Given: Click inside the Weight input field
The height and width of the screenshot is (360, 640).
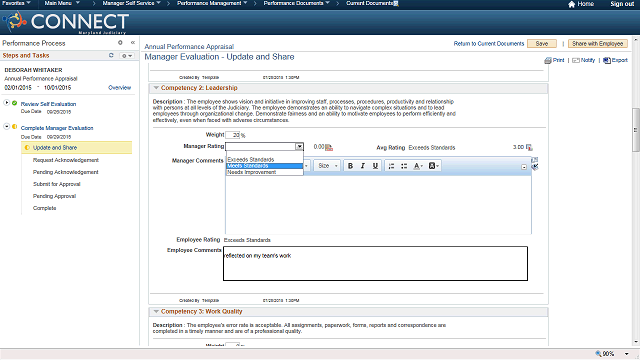Looking at the screenshot, I should (x=233, y=135).
